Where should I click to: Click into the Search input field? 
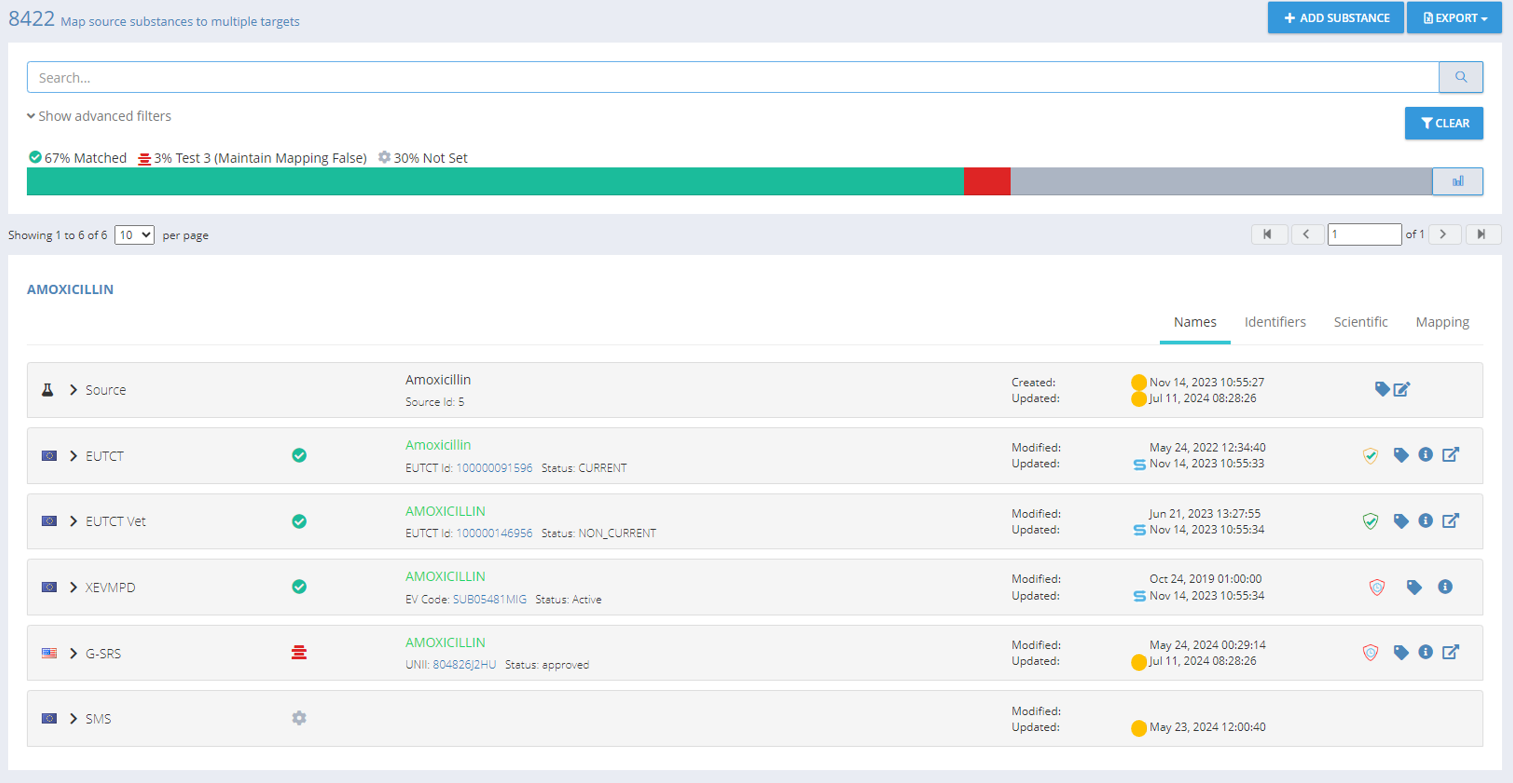[732, 77]
